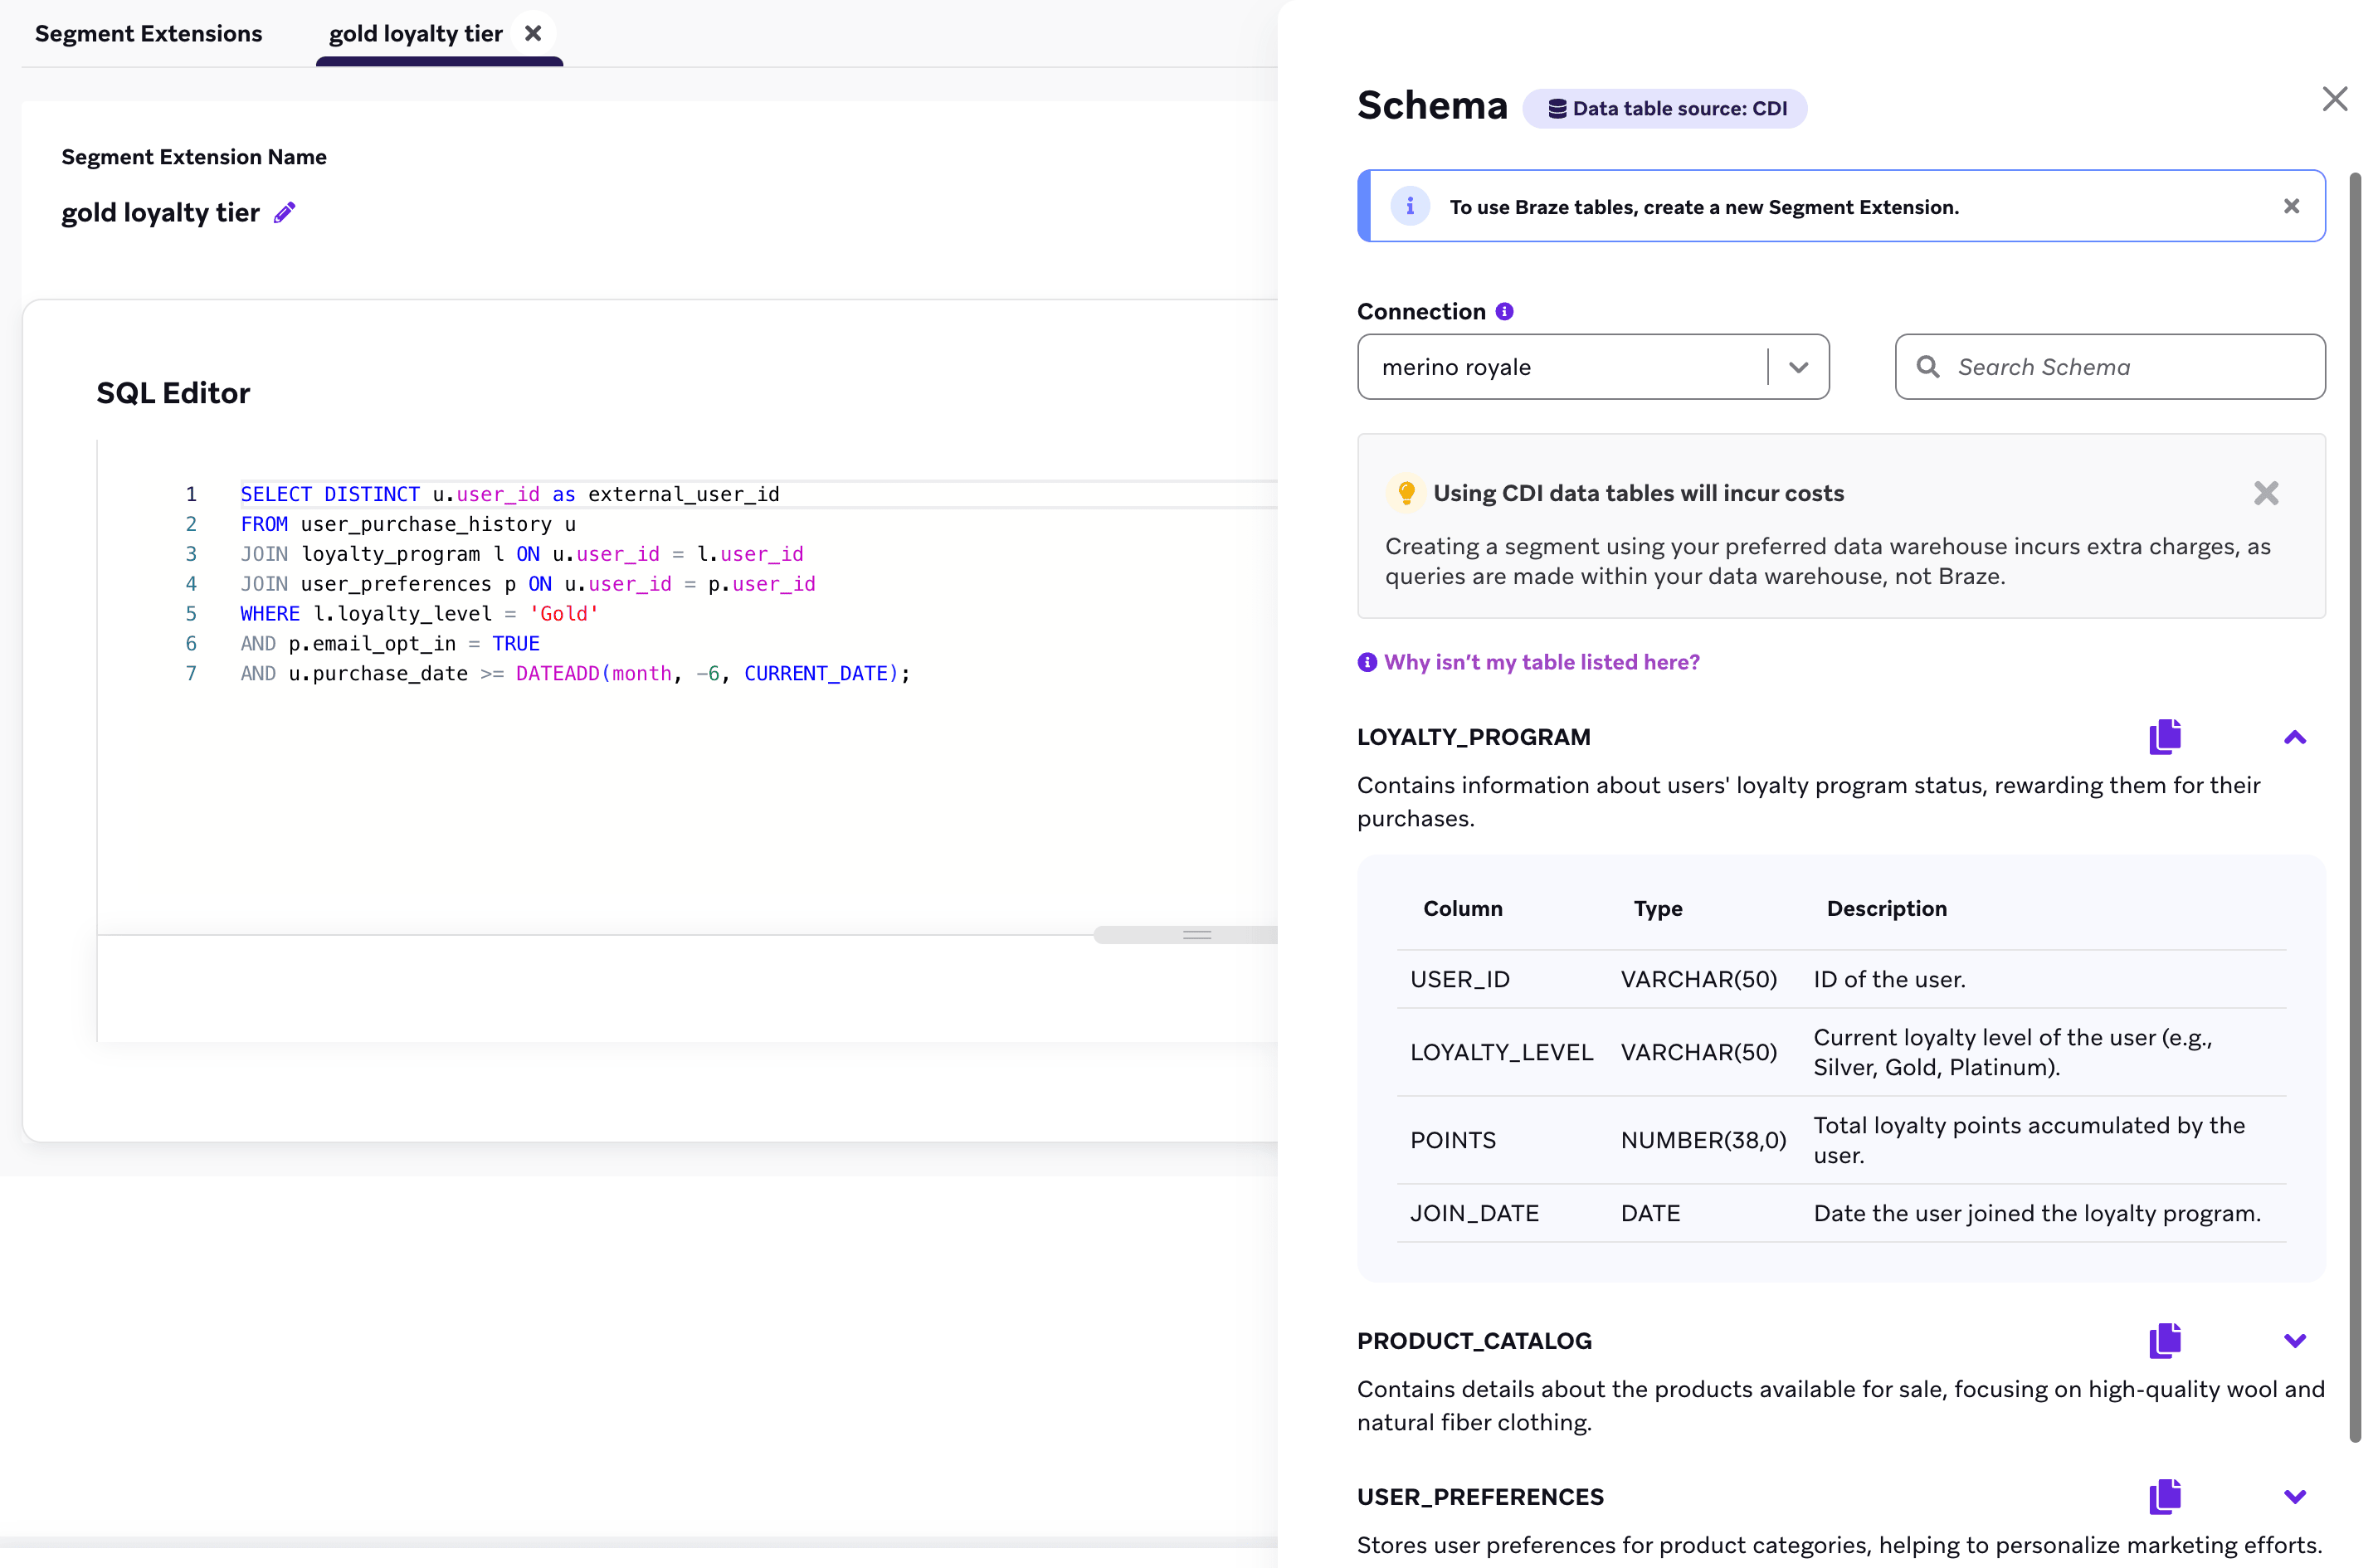Expand the PRODUCT_CATALOG table details

click(x=2294, y=1341)
